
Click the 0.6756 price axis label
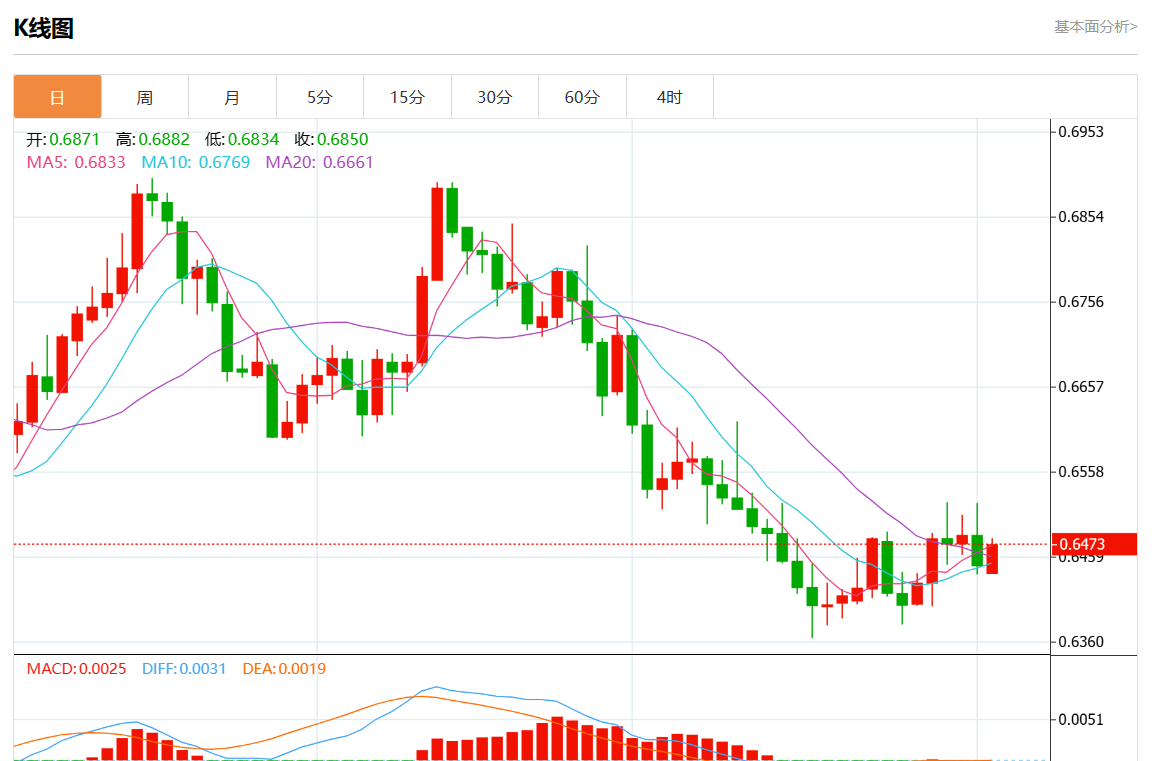point(1081,302)
